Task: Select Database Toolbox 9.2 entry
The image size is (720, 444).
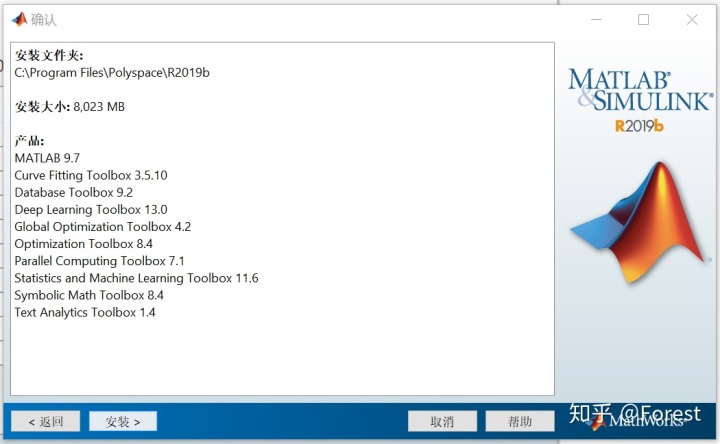Action: [73, 192]
